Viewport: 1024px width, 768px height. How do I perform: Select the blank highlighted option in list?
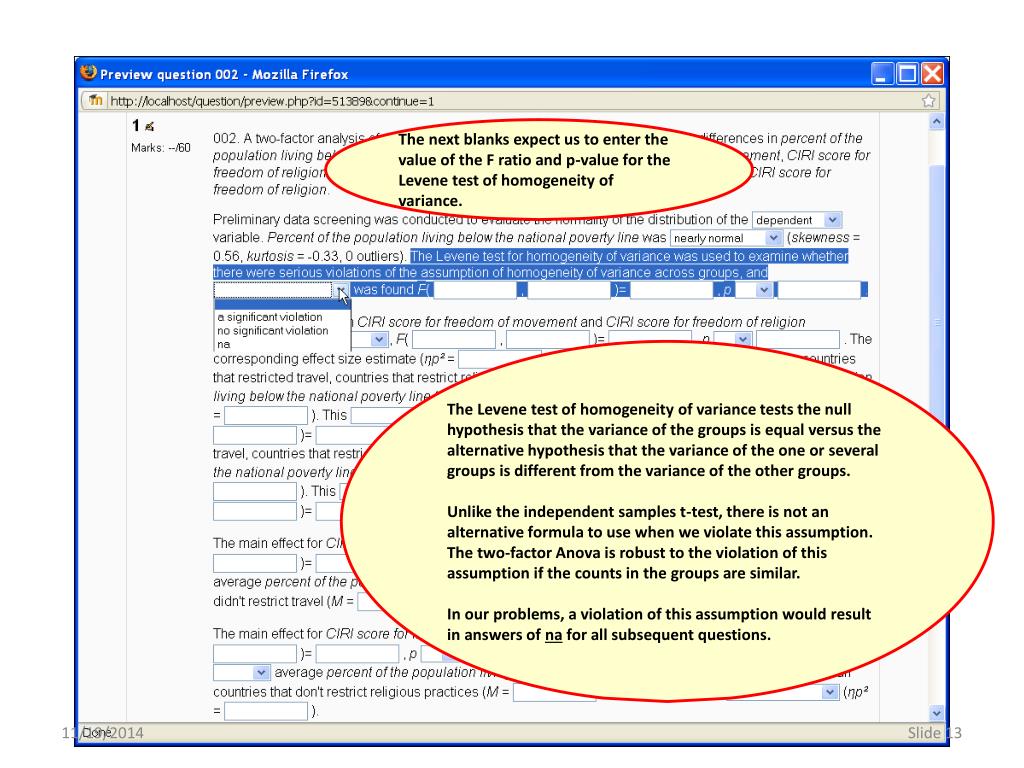coord(282,304)
